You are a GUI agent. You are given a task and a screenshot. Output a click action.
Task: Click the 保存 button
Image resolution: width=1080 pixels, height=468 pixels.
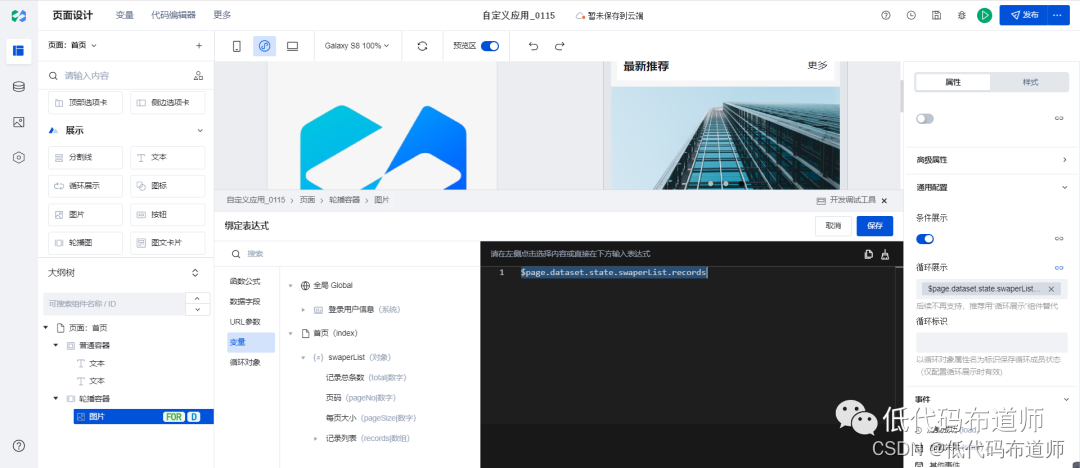[875, 226]
